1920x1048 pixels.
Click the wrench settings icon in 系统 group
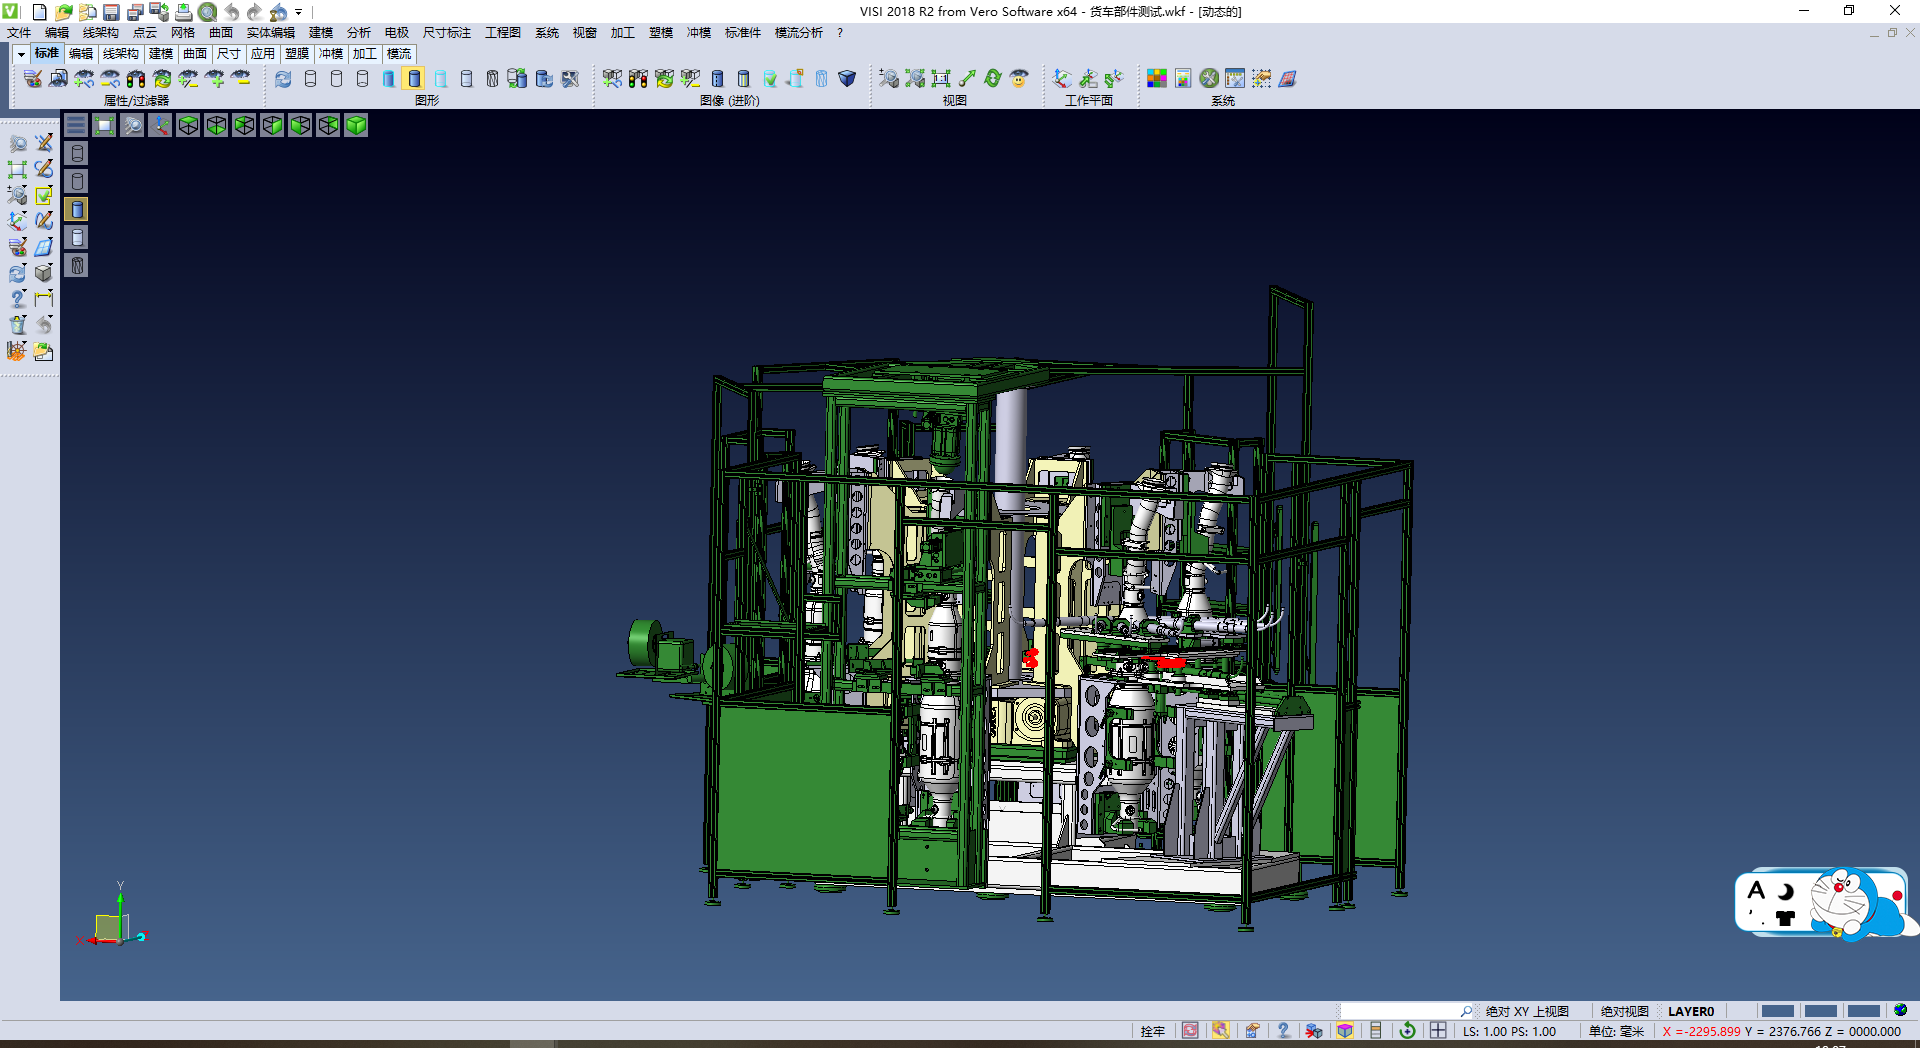pos(1209,79)
